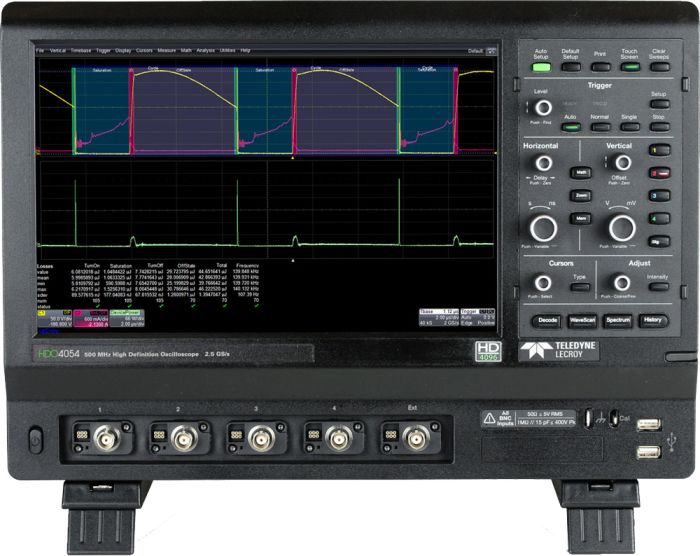Open the Measure menu on the scope screen

[167, 50]
